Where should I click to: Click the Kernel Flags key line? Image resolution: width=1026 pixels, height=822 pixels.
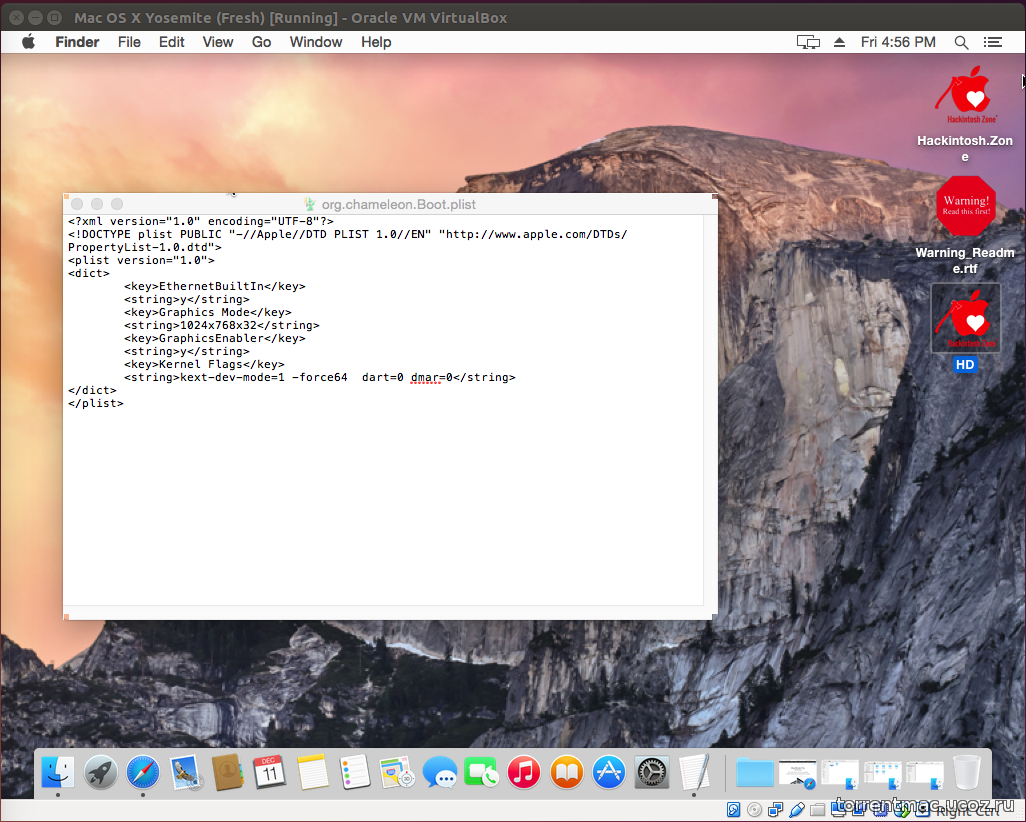pyautogui.click(x=204, y=365)
